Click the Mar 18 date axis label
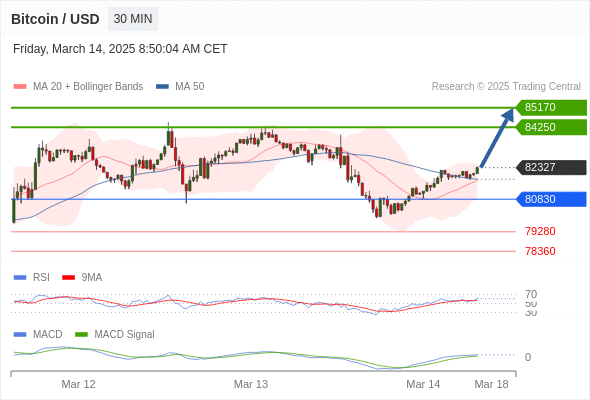Image resolution: width=590 pixels, height=400 pixels. [x=491, y=384]
